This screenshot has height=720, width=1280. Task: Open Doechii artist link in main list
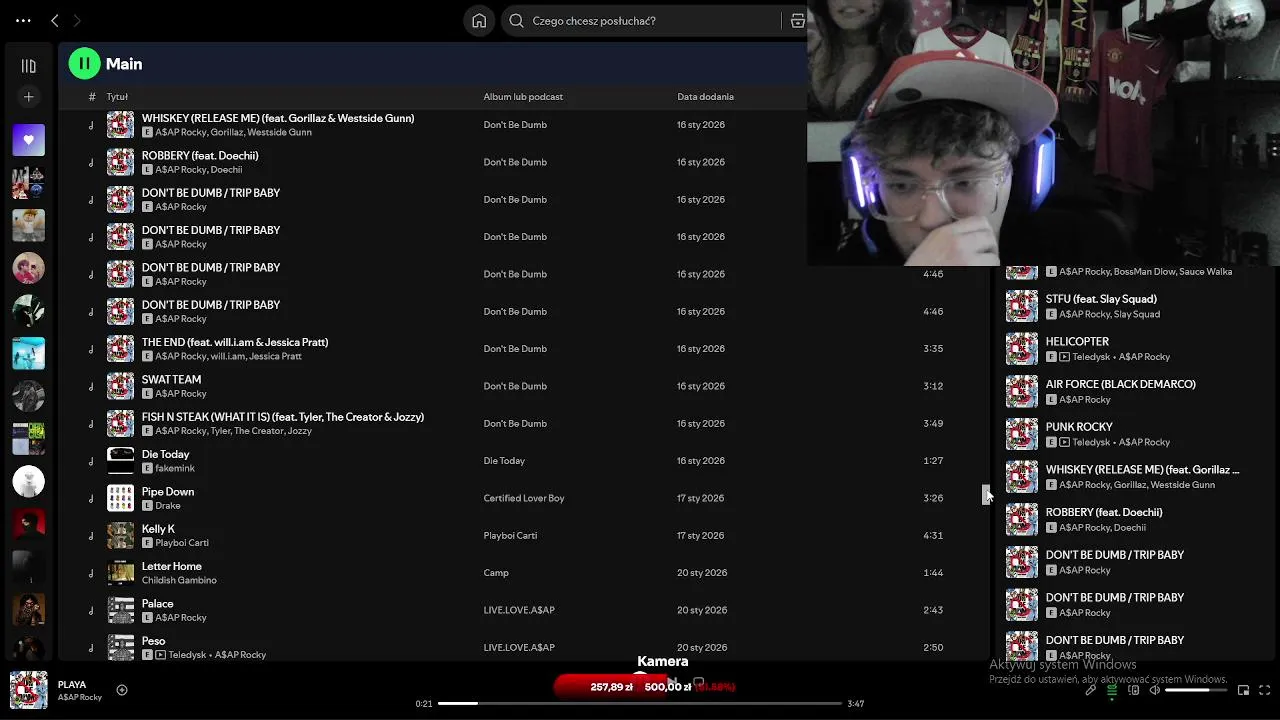click(226, 170)
